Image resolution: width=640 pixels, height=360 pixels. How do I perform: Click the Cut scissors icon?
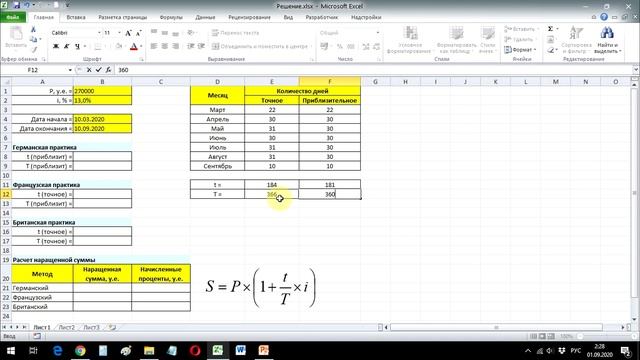(33, 30)
